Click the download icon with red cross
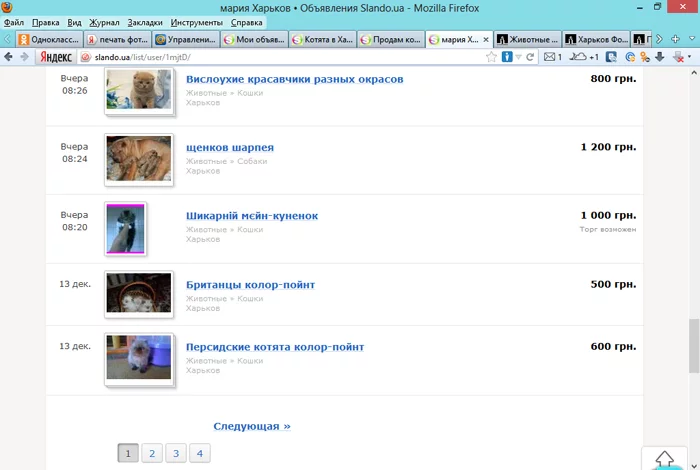Viewport: 700px width, 470px height. point(678,57)
